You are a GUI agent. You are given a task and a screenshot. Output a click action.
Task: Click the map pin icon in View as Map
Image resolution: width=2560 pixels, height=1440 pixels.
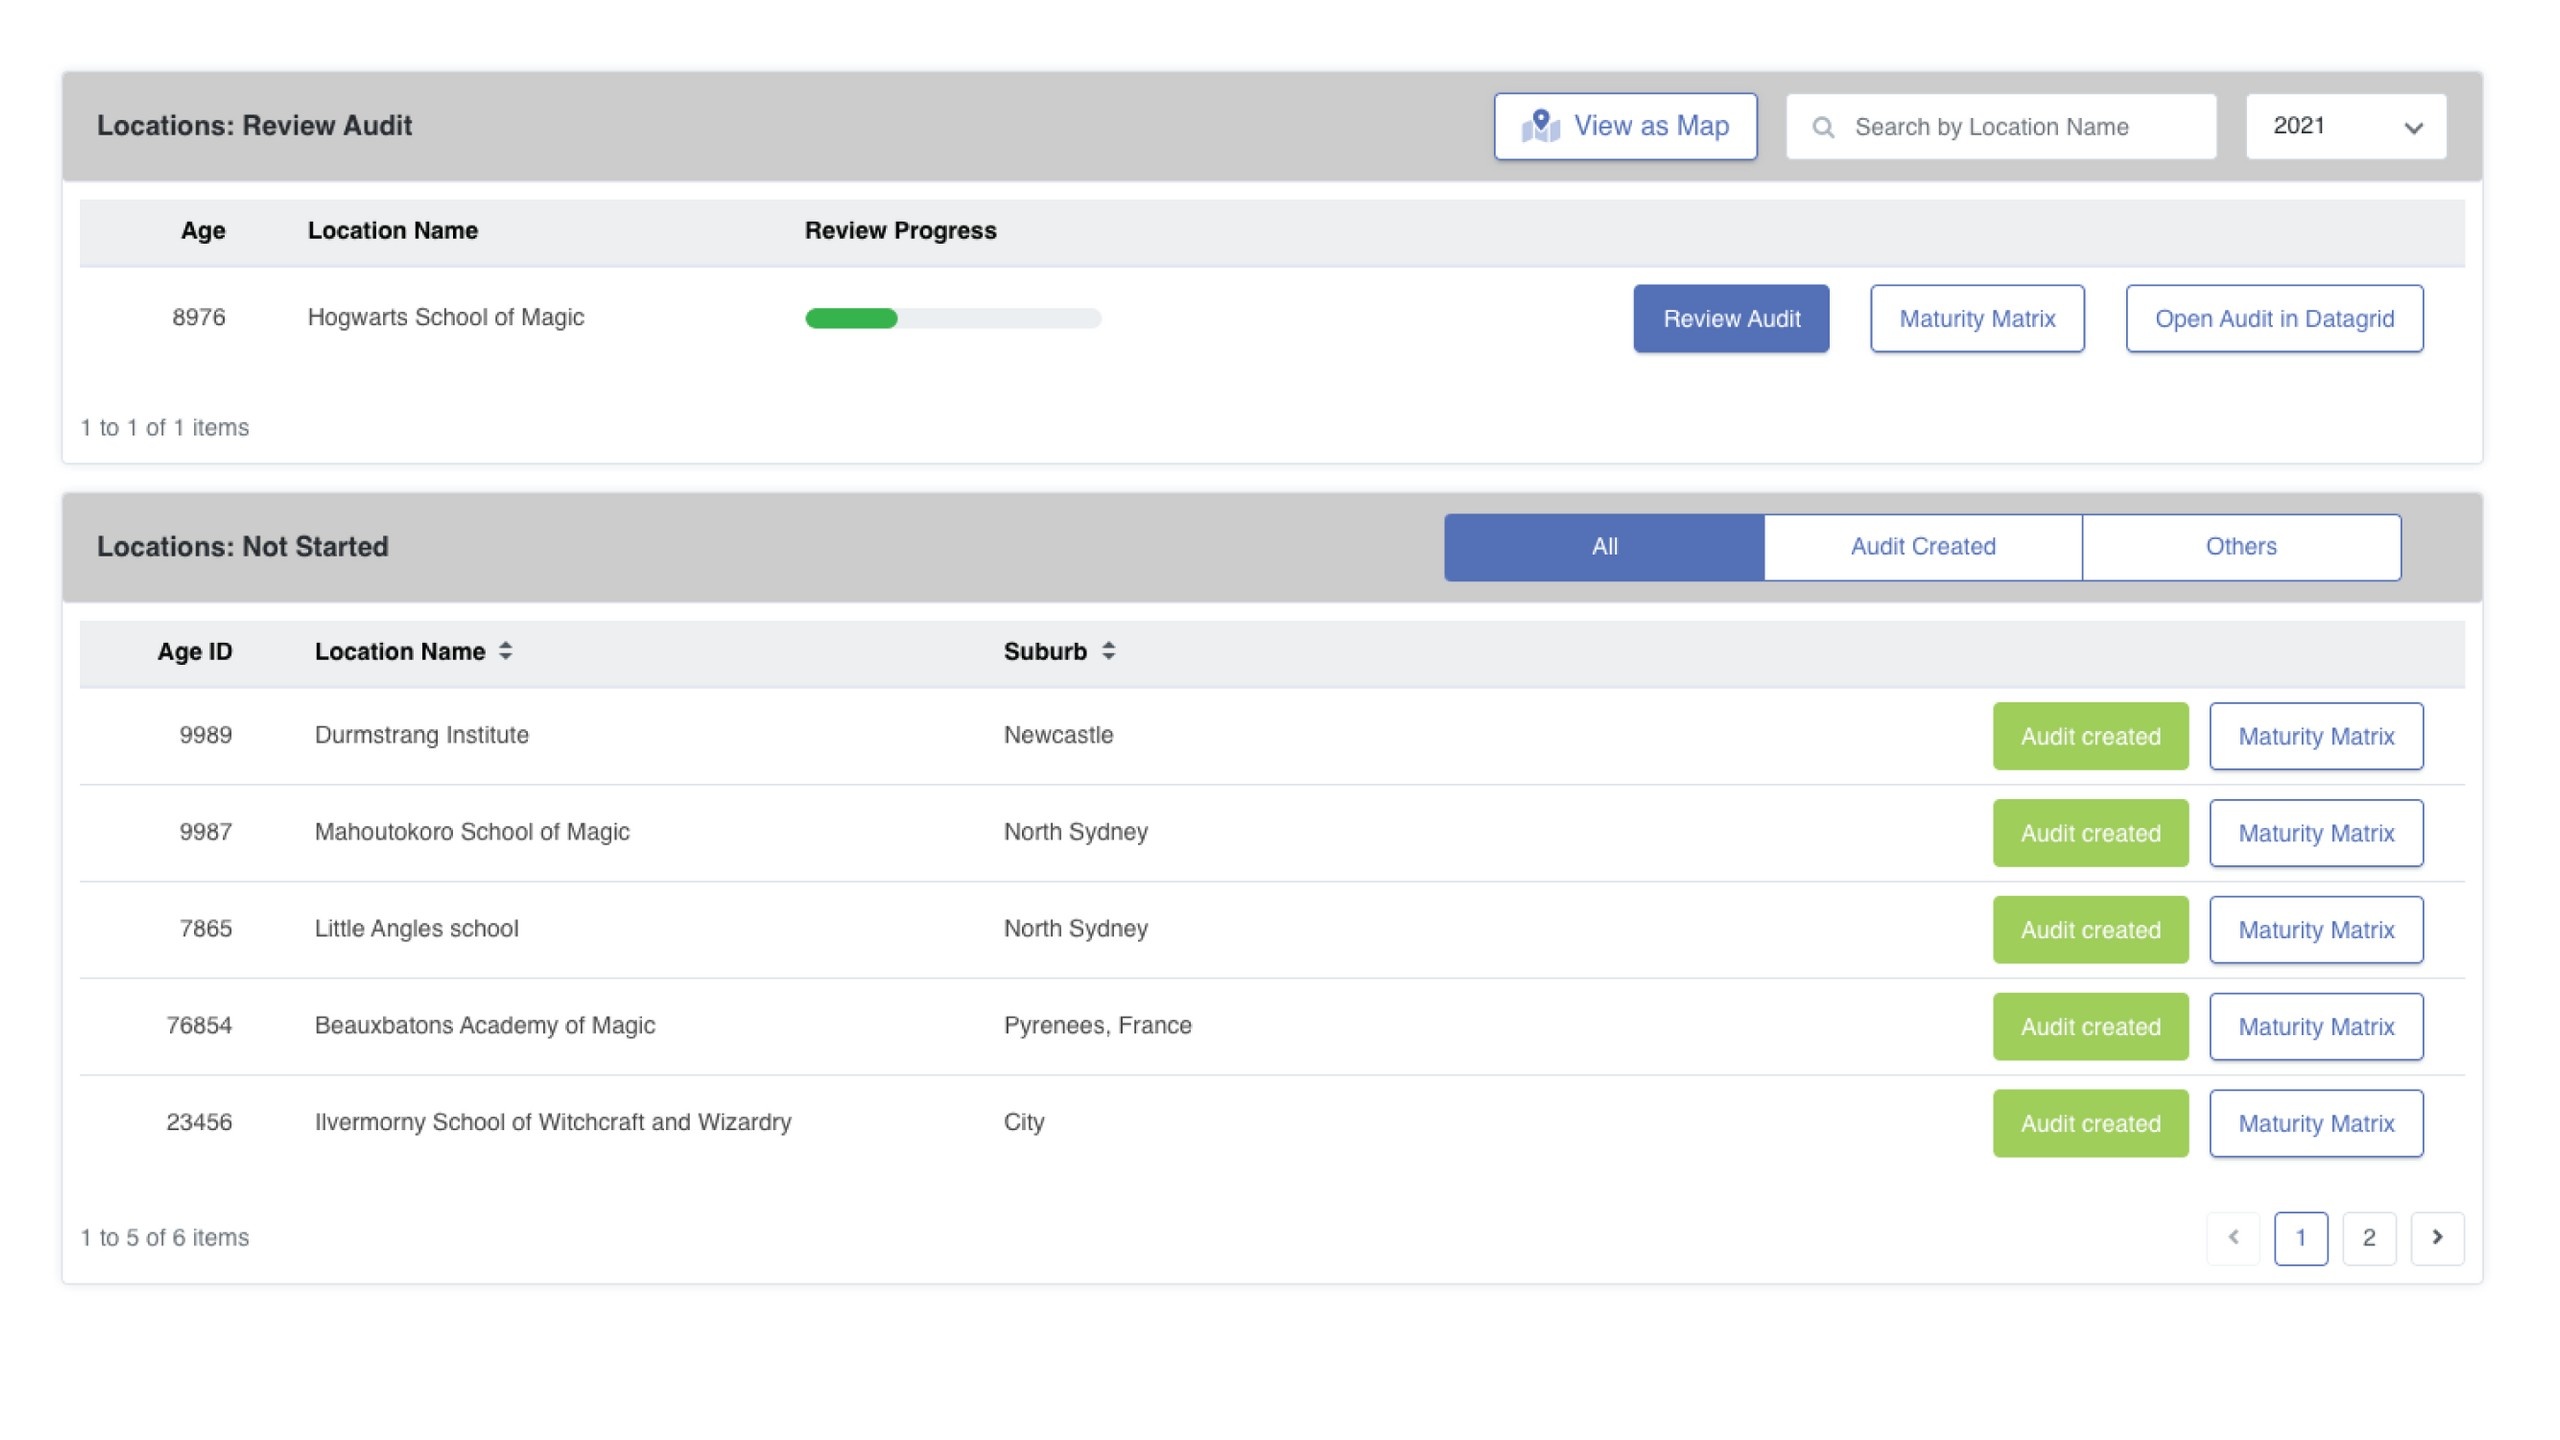point(1541,126)
